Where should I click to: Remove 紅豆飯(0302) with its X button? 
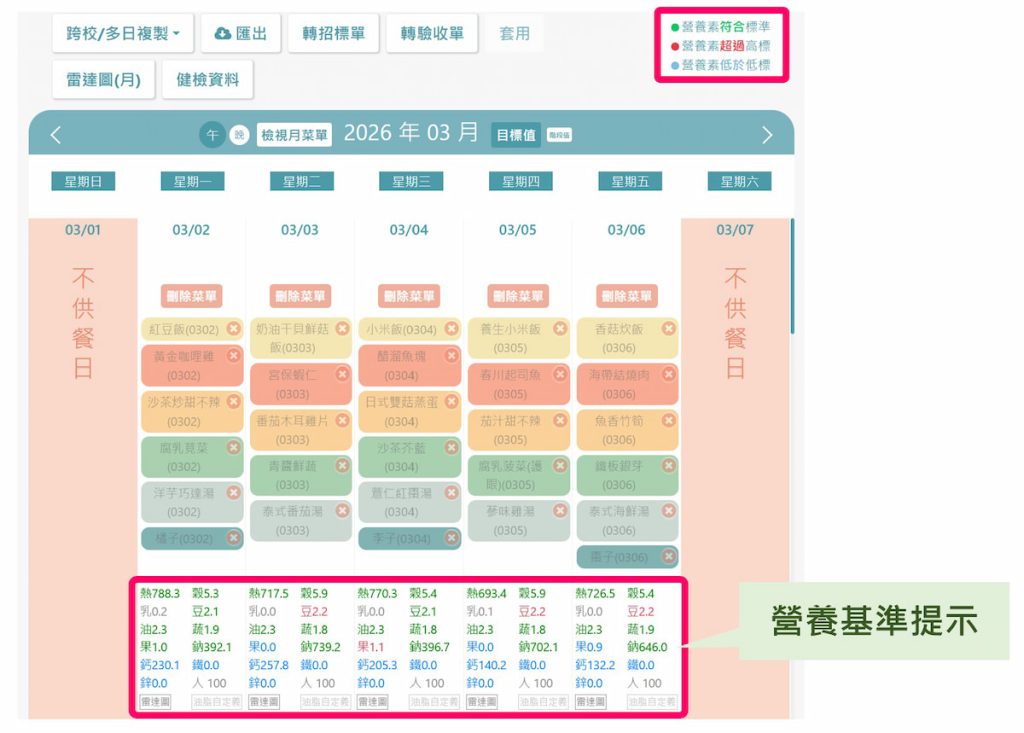(234, 326)
